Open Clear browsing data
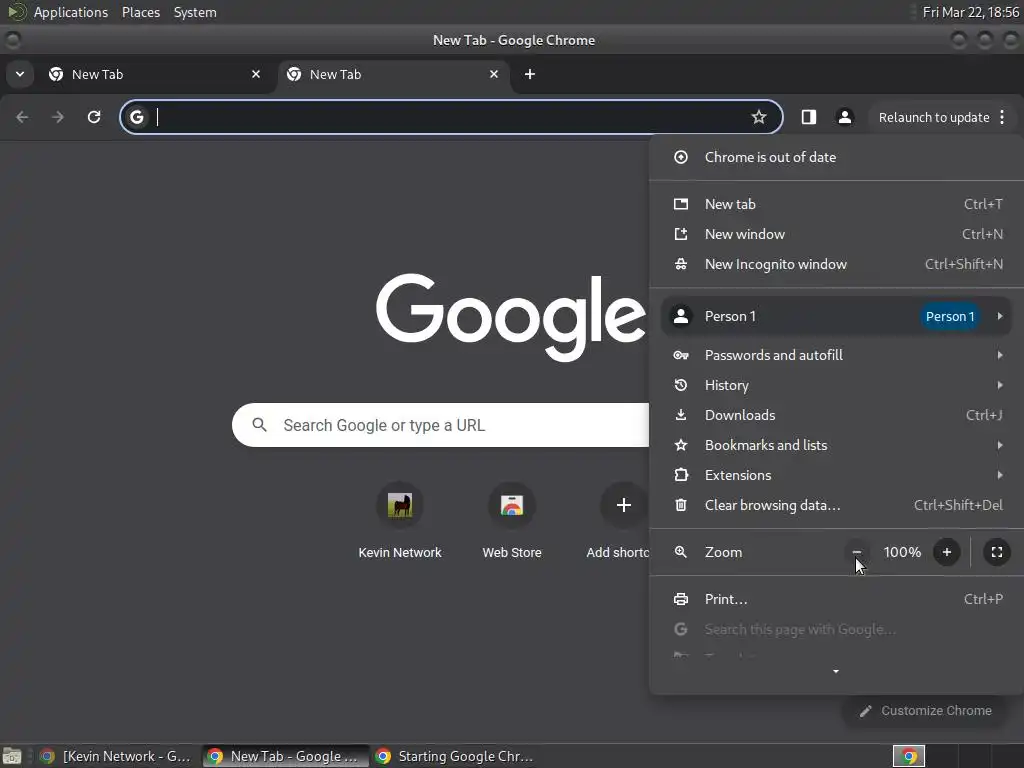This screenshot has height=768, width=1024. point(837,505)
